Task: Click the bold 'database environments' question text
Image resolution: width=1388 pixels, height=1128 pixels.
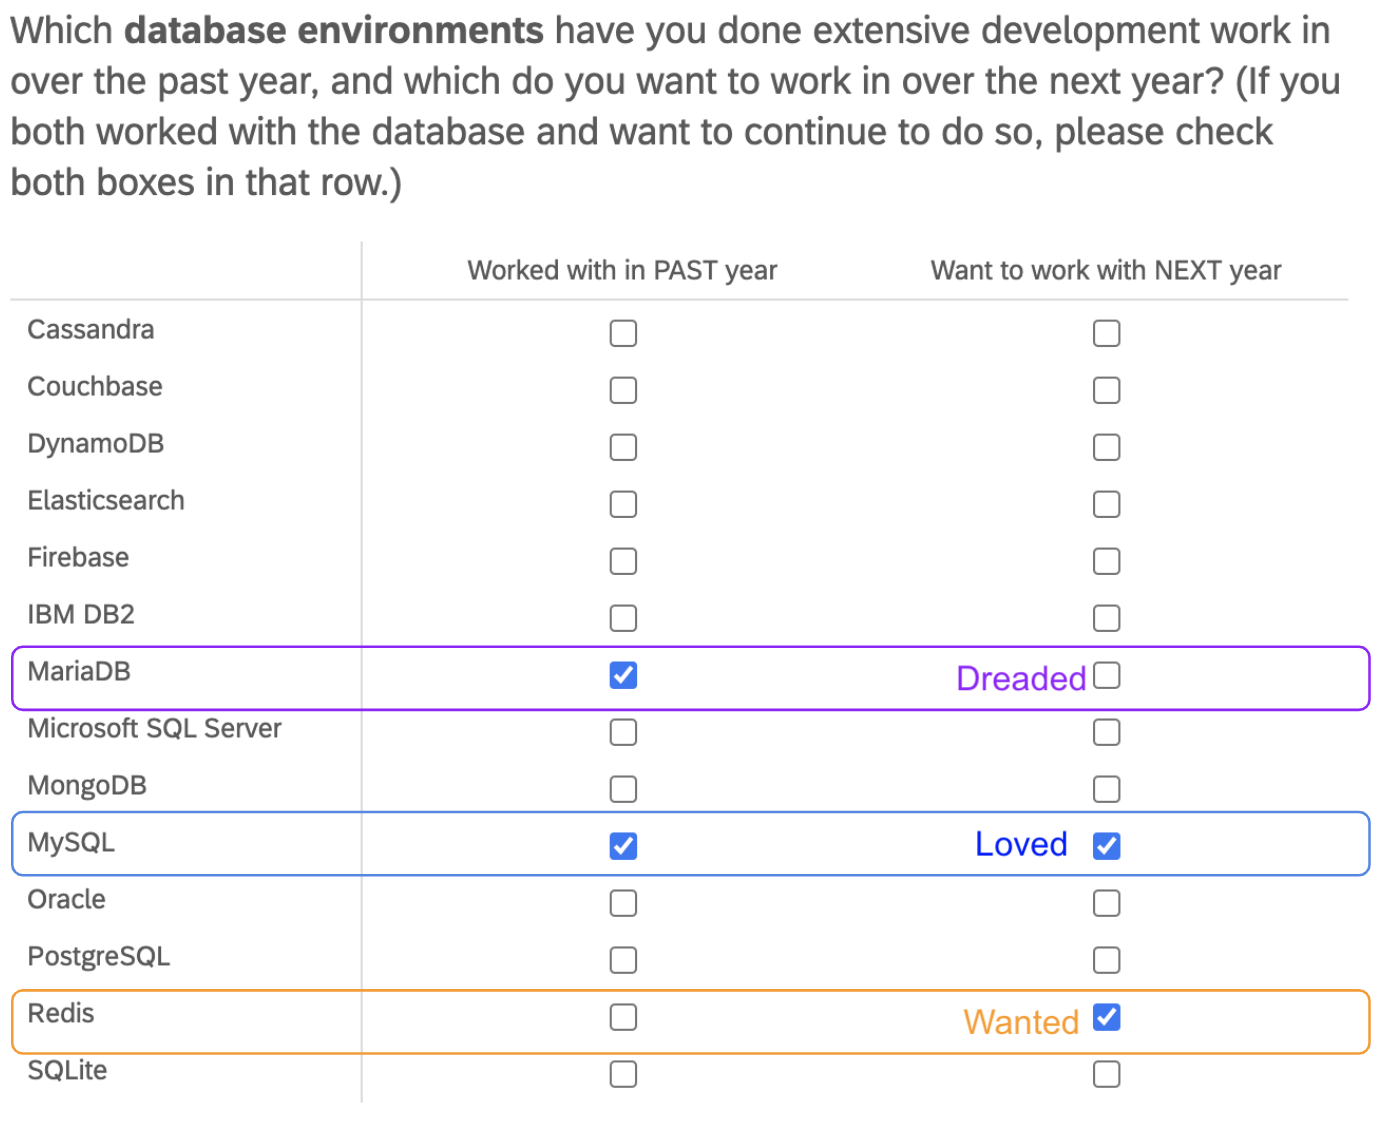Action: point(334,30)
